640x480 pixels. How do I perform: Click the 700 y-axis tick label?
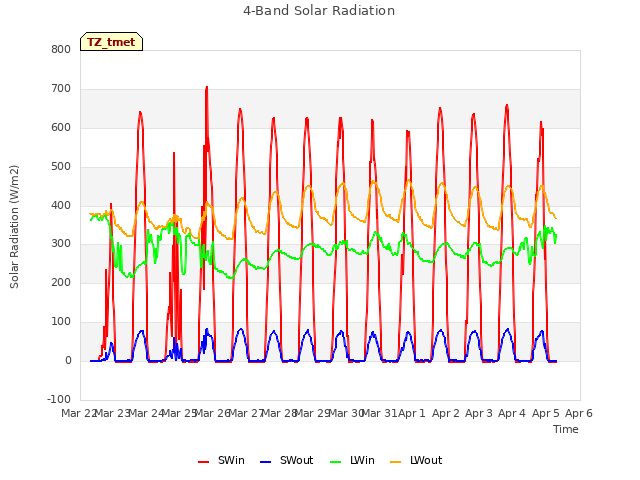click(61, 89)
